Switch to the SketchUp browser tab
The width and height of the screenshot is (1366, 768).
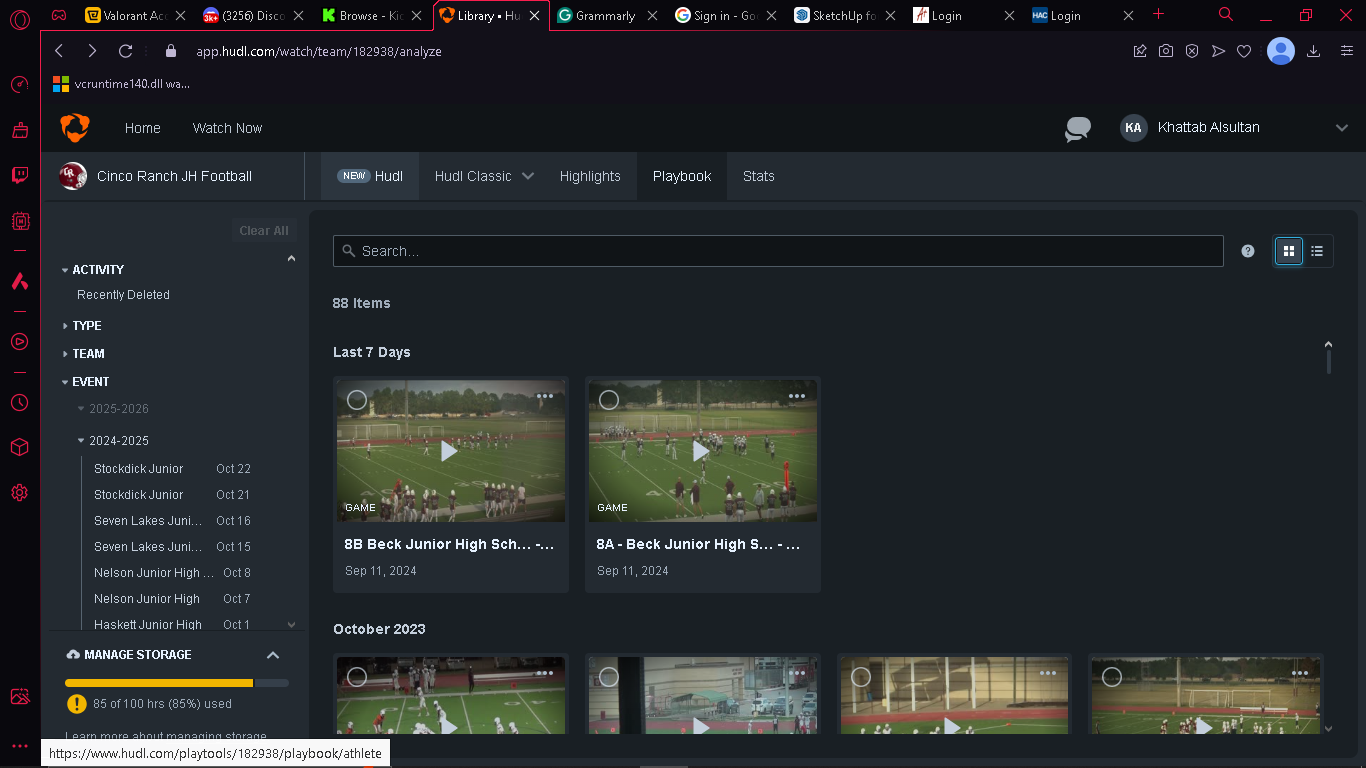tap(844, 16)
